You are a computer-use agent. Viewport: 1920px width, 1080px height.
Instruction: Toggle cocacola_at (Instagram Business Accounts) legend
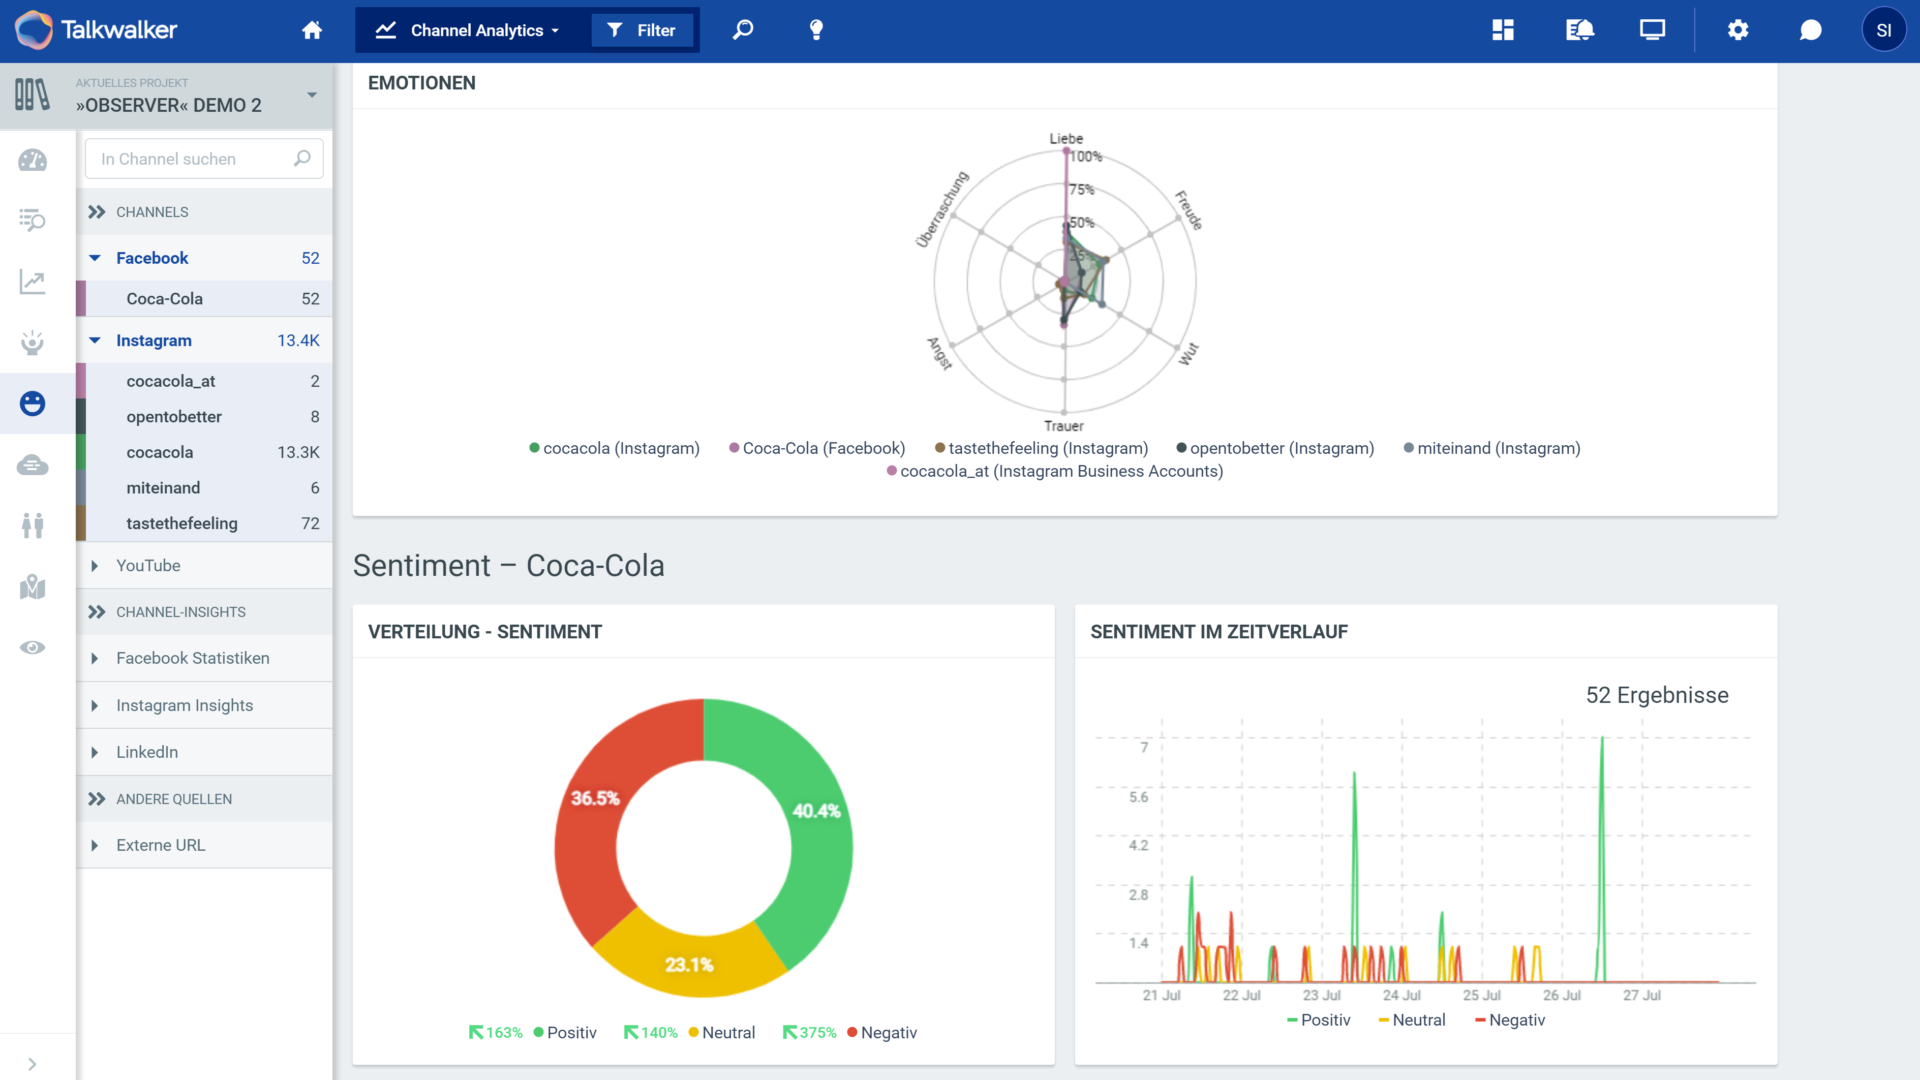tap(1054, 471)
